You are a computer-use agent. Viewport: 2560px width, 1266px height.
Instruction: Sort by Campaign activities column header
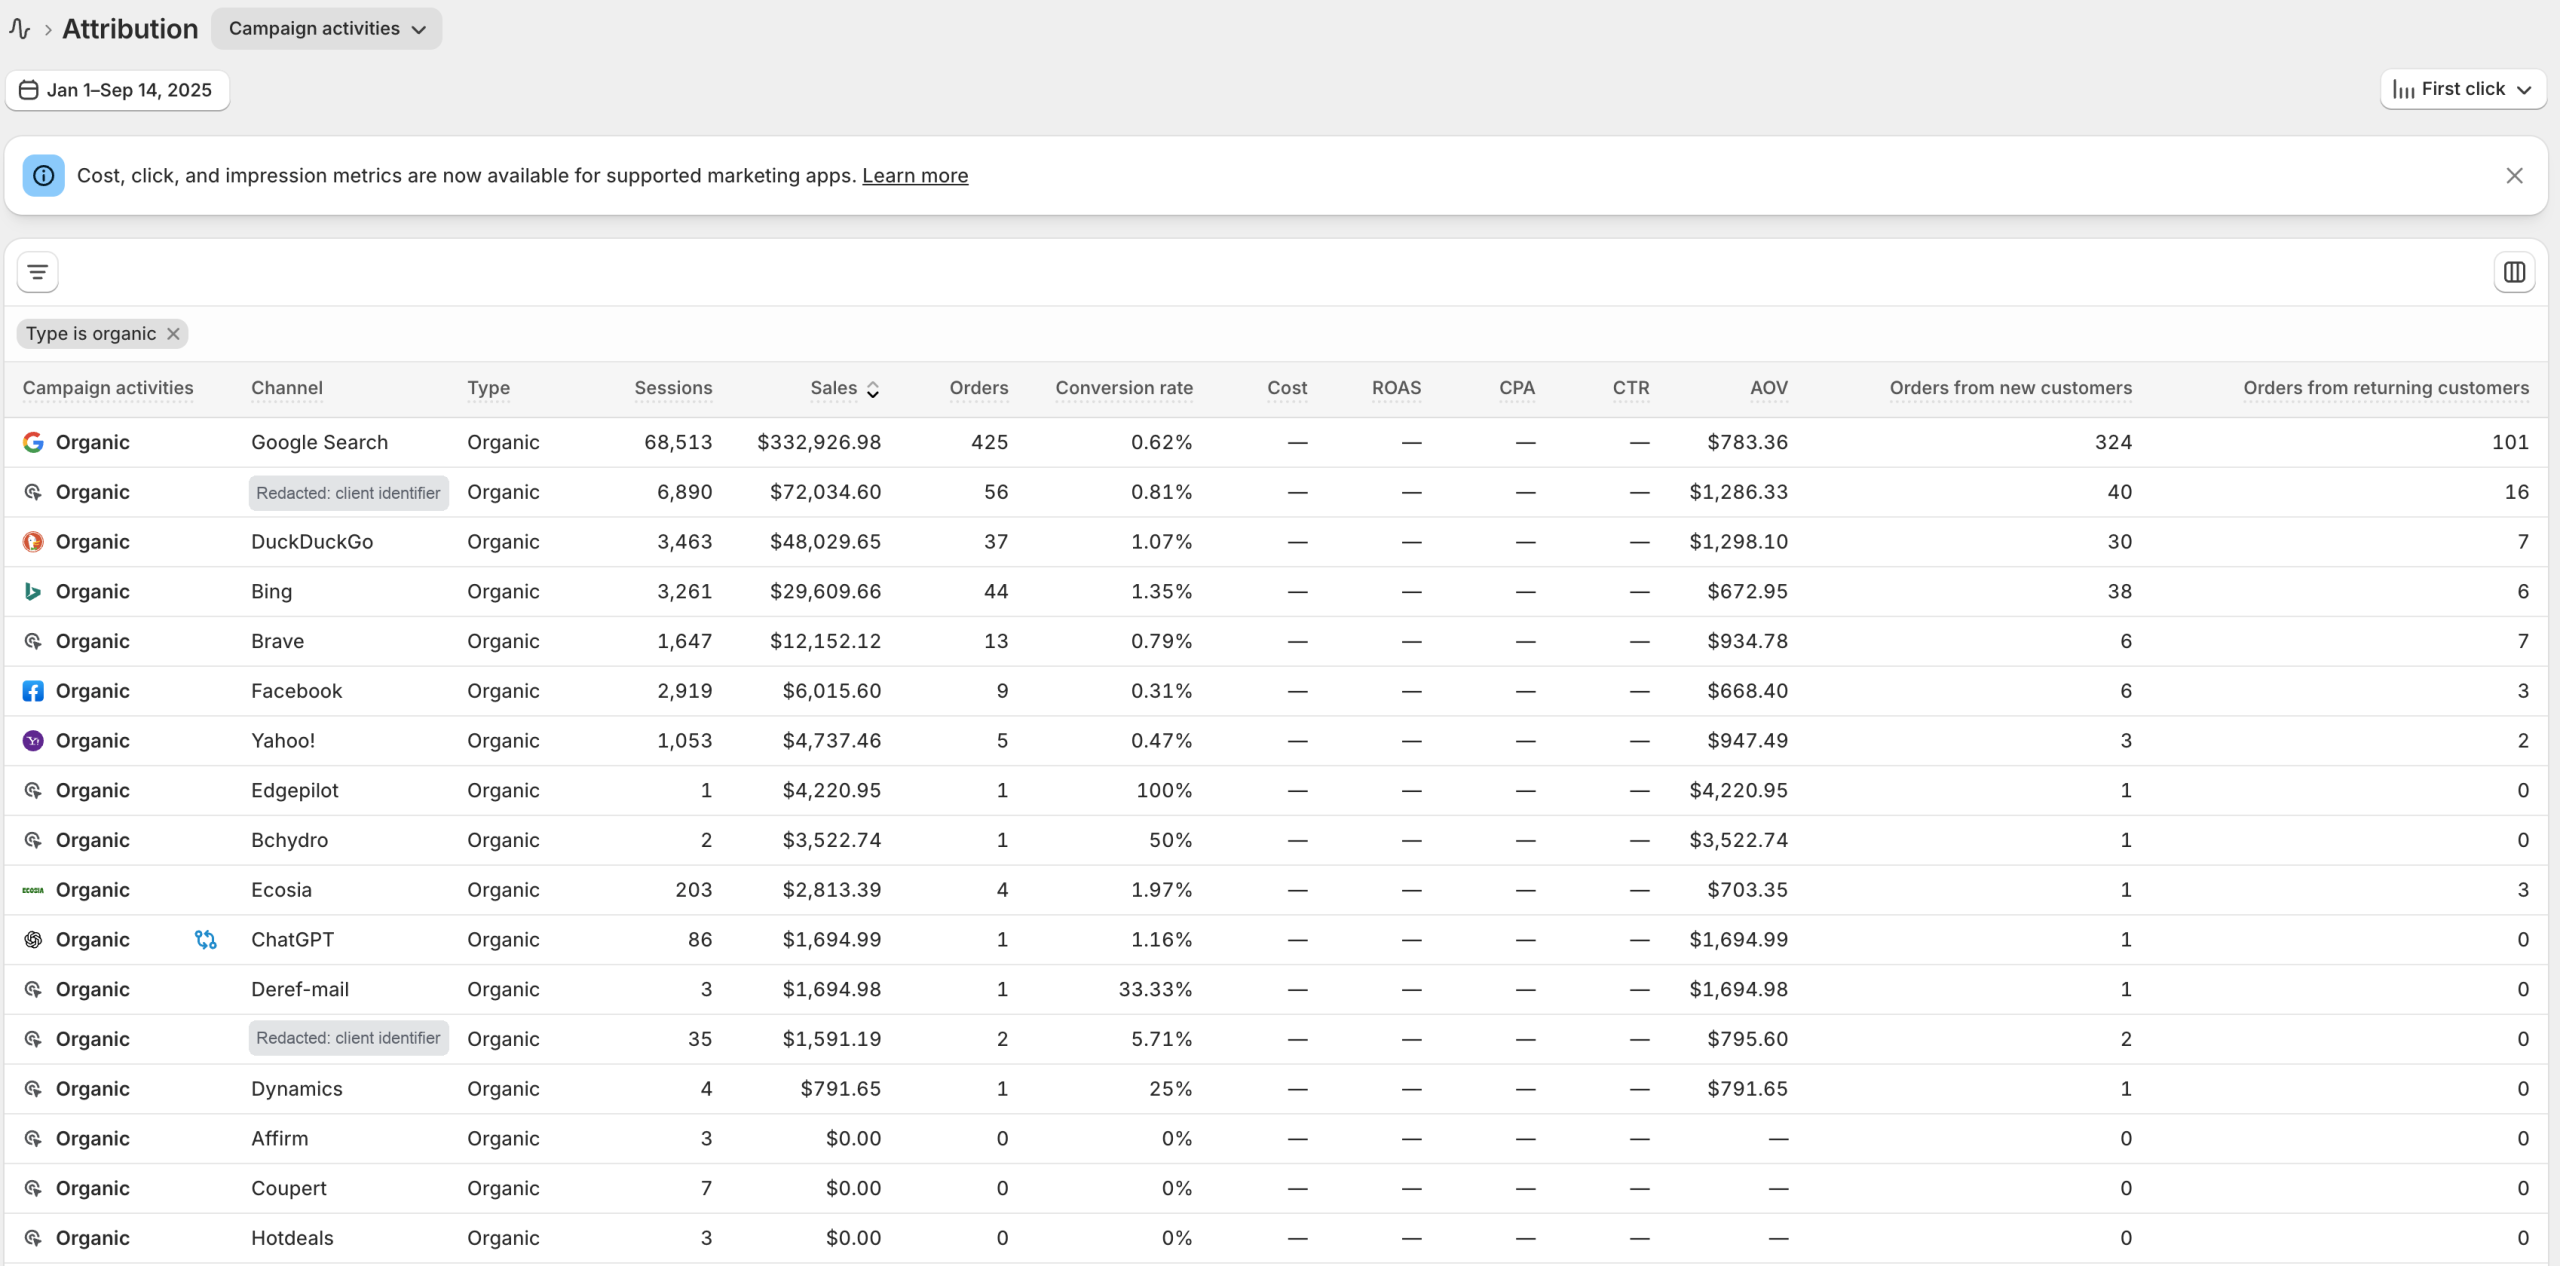108,388
